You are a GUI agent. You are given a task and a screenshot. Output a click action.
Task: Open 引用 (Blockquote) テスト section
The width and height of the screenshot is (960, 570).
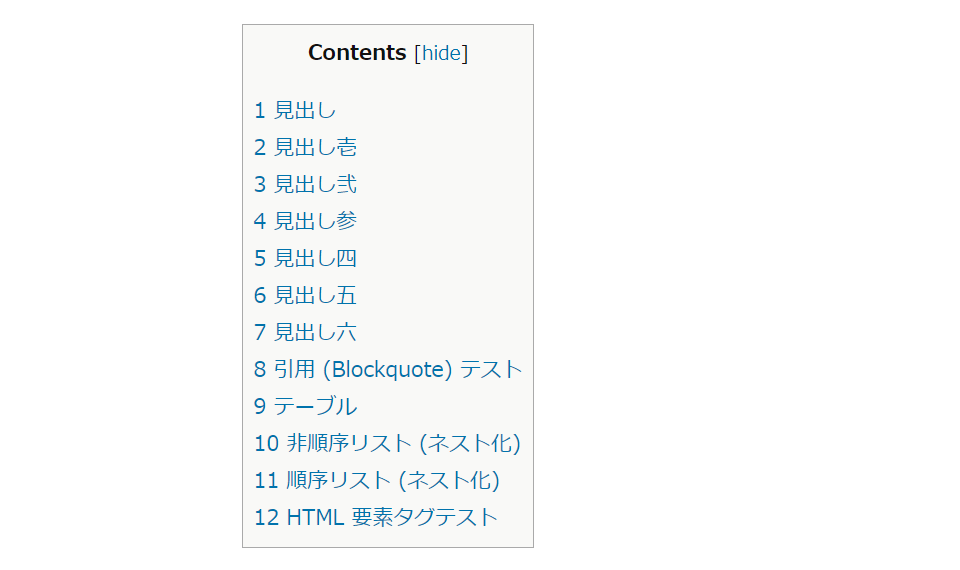pos(398,370)
